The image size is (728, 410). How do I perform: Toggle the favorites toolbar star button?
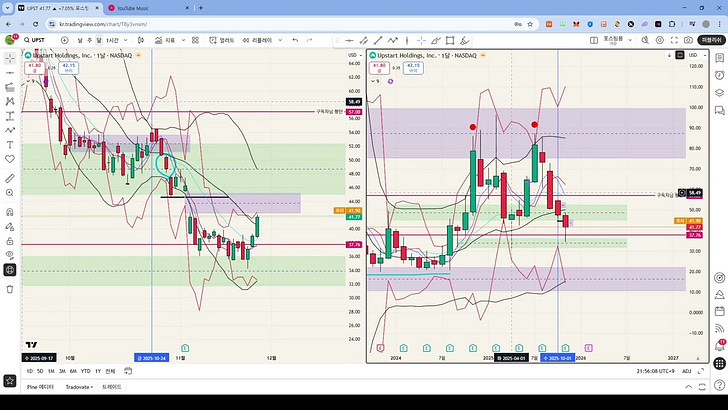tap(10, 381)
